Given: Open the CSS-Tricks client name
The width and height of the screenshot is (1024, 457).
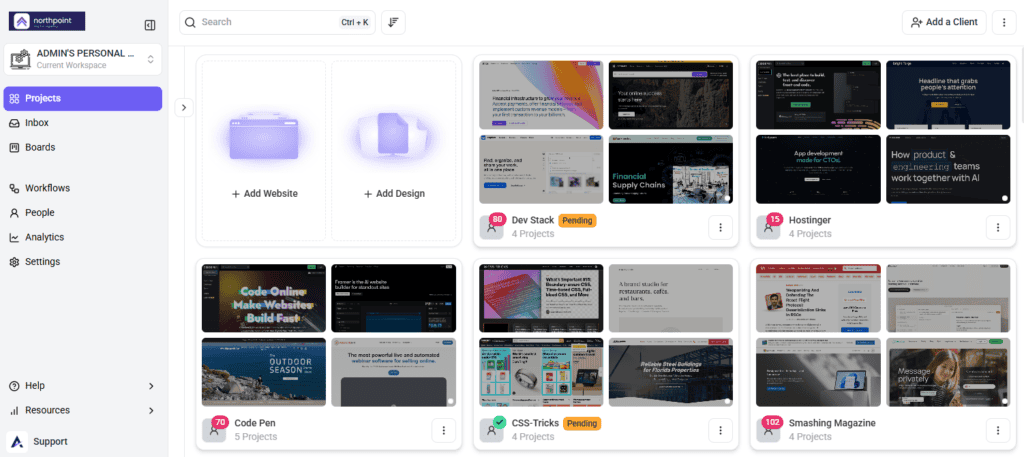Looking at the screenshot, I should [536, 423].
